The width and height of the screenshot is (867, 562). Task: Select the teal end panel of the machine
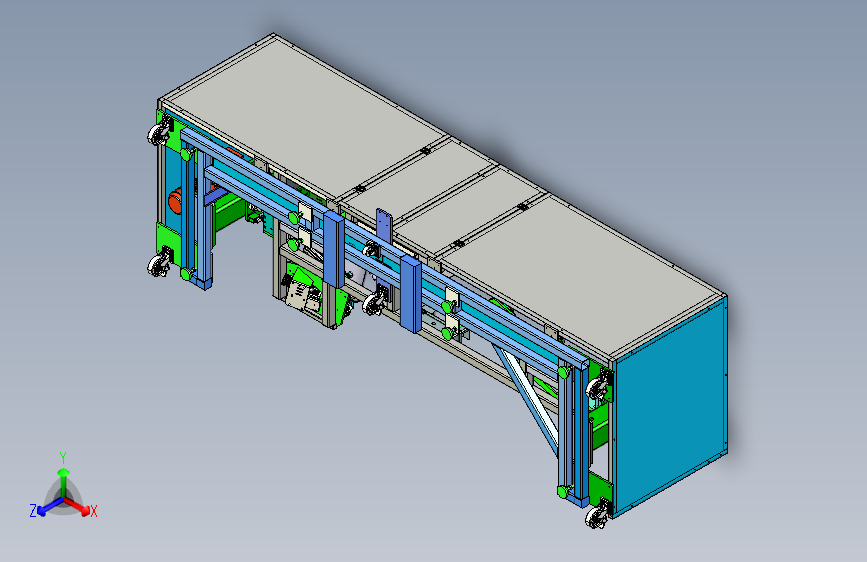point(671,408)
